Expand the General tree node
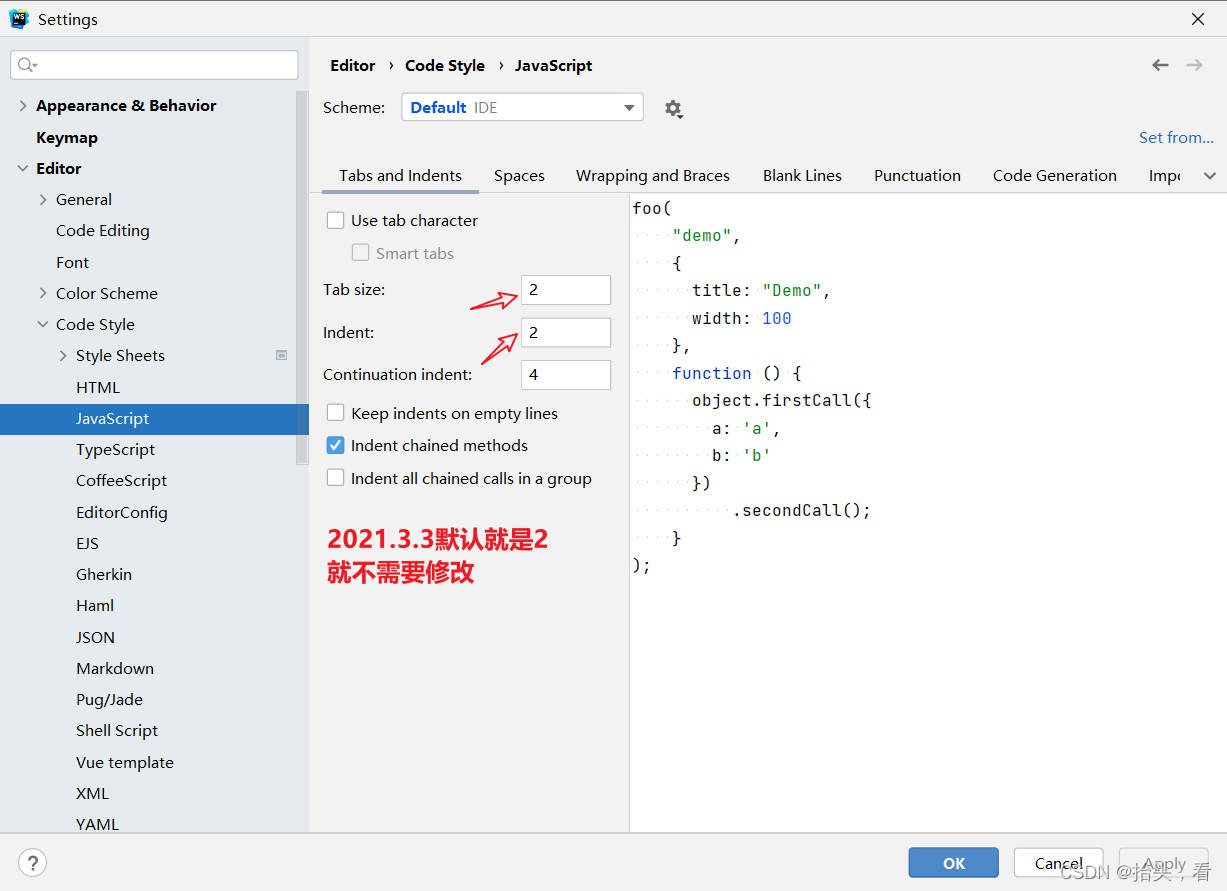Viewport: 1227px width, 891px height. click(43, 199)
